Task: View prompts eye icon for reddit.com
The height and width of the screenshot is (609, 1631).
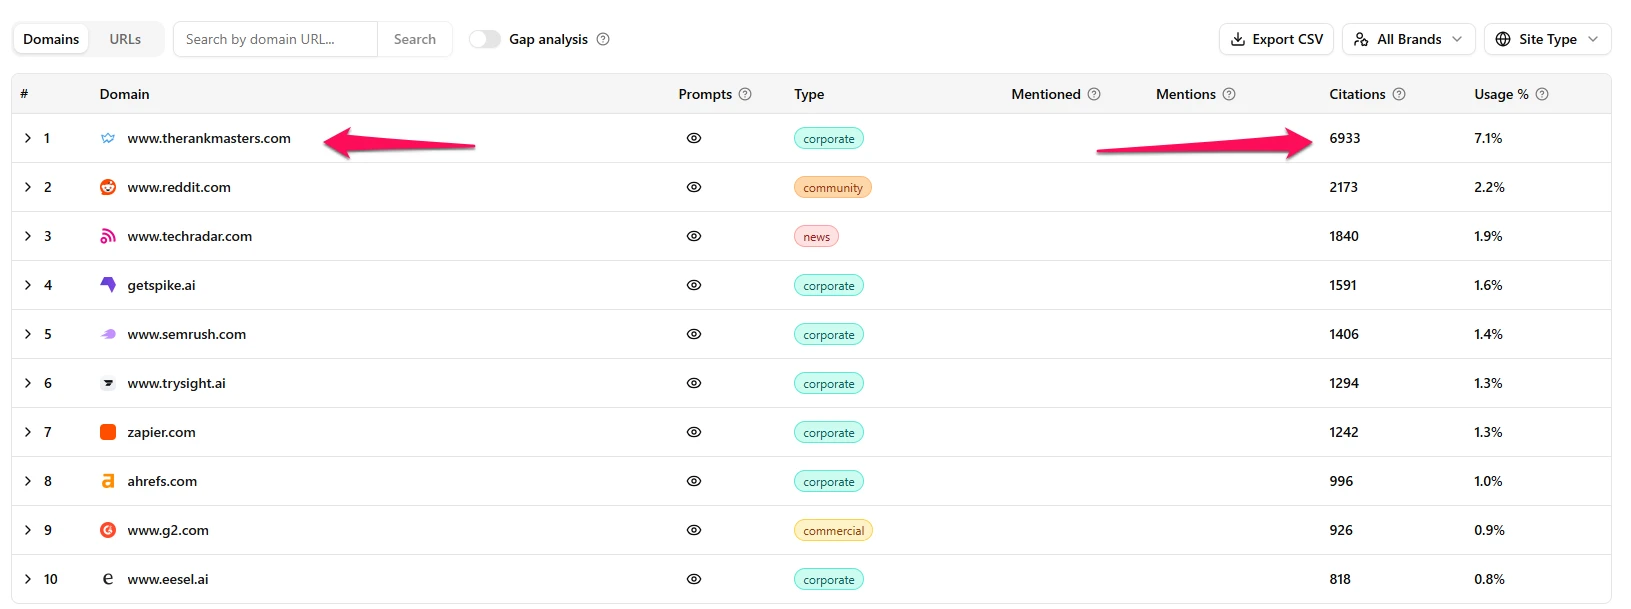Action: click(694, 187)
